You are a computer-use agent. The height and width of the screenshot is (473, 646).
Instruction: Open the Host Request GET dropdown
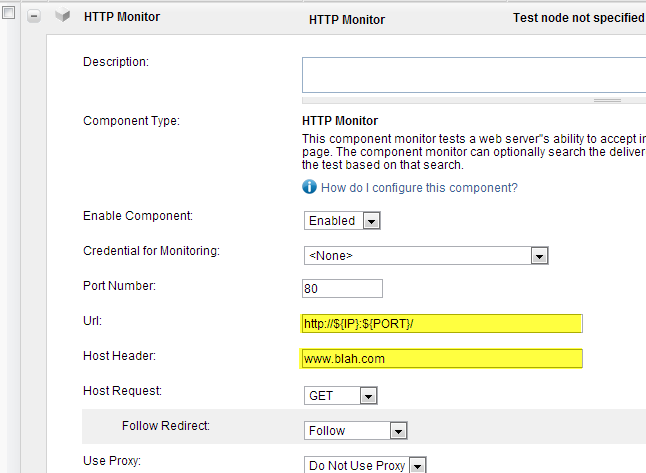(x=341, y=396)
